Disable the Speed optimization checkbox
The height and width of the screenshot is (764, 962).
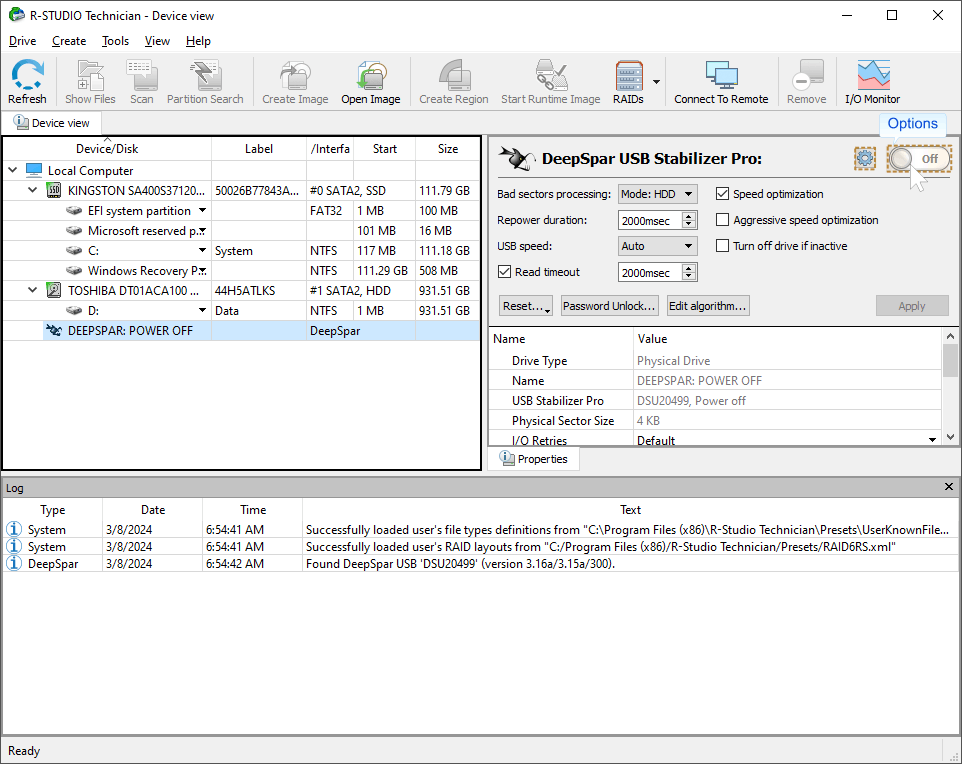[723, 194]
